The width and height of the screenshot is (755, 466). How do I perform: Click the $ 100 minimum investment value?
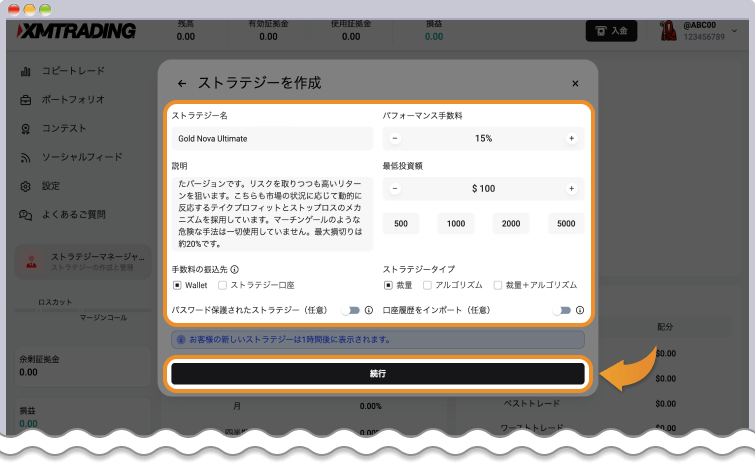tap(483, 189)
